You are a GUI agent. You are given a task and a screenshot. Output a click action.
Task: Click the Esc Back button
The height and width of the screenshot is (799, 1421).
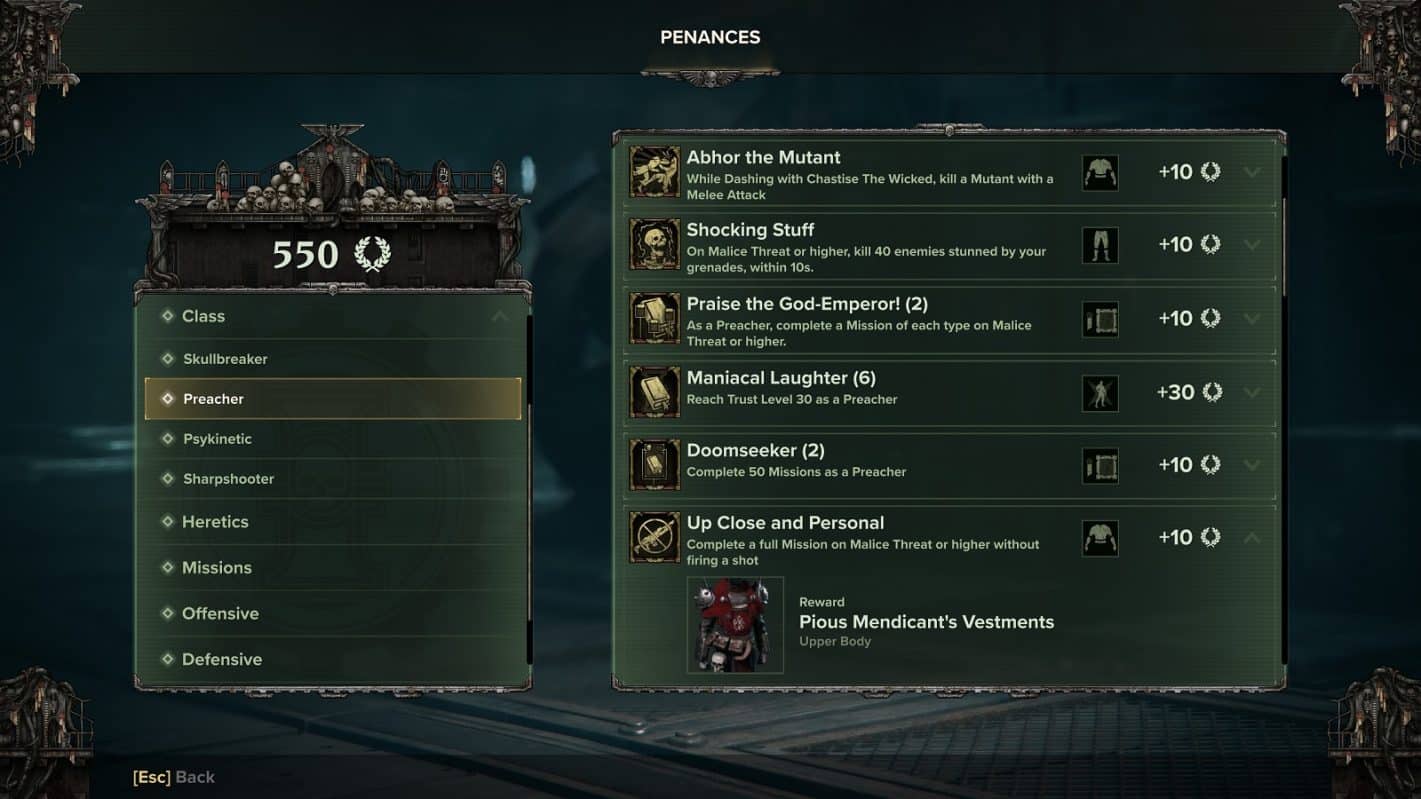[174, 777]
